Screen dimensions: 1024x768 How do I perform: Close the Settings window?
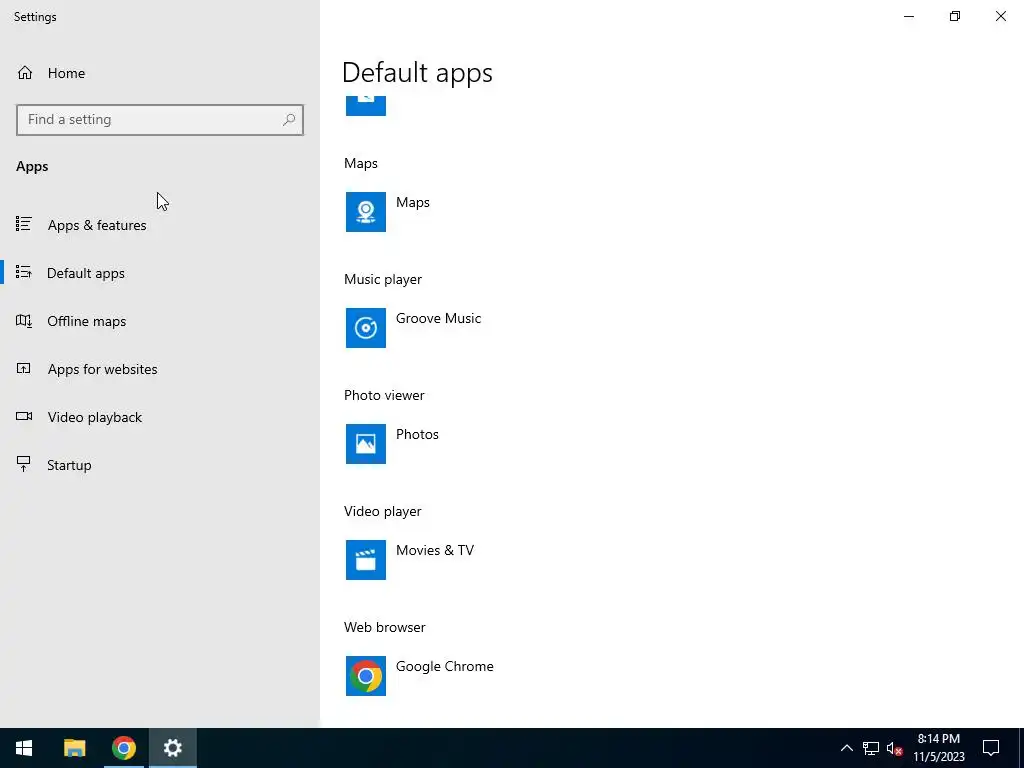1000,16
